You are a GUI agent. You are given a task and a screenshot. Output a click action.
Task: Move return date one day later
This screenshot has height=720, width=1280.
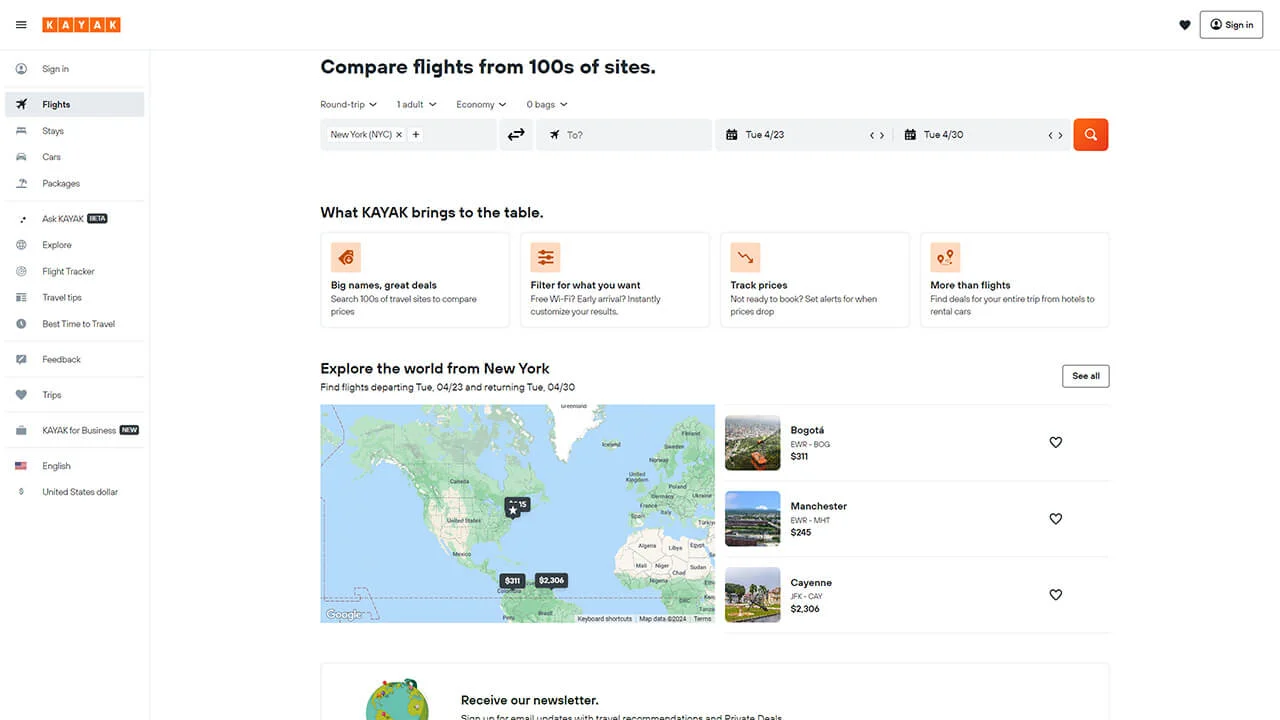point(1061,135)
